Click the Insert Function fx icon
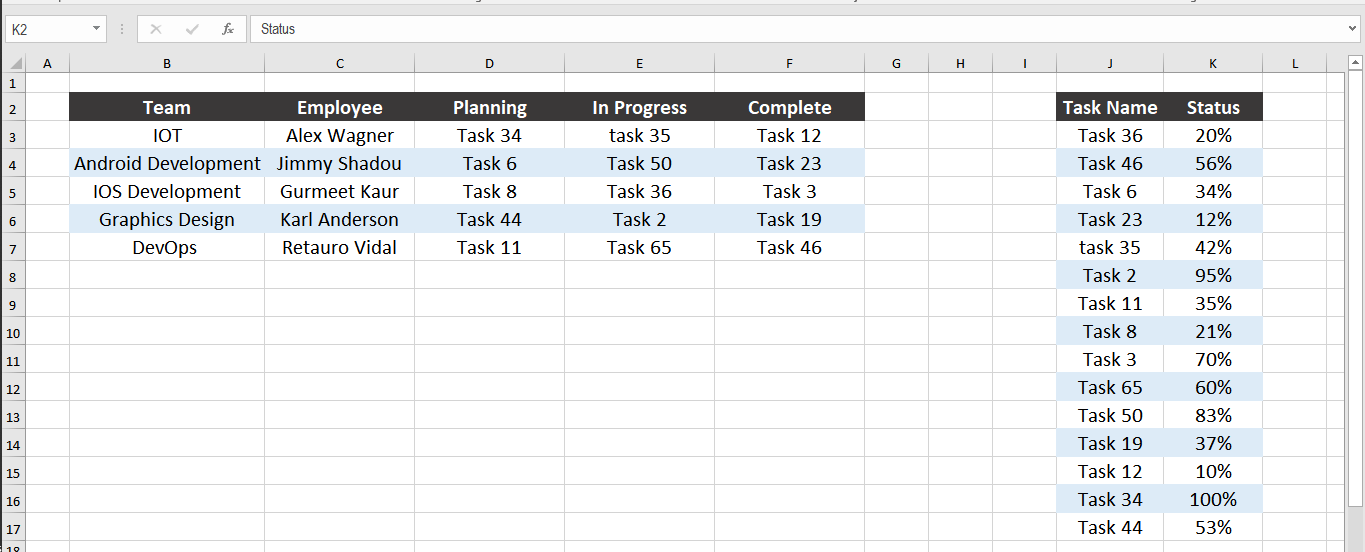 coord(228,29)
